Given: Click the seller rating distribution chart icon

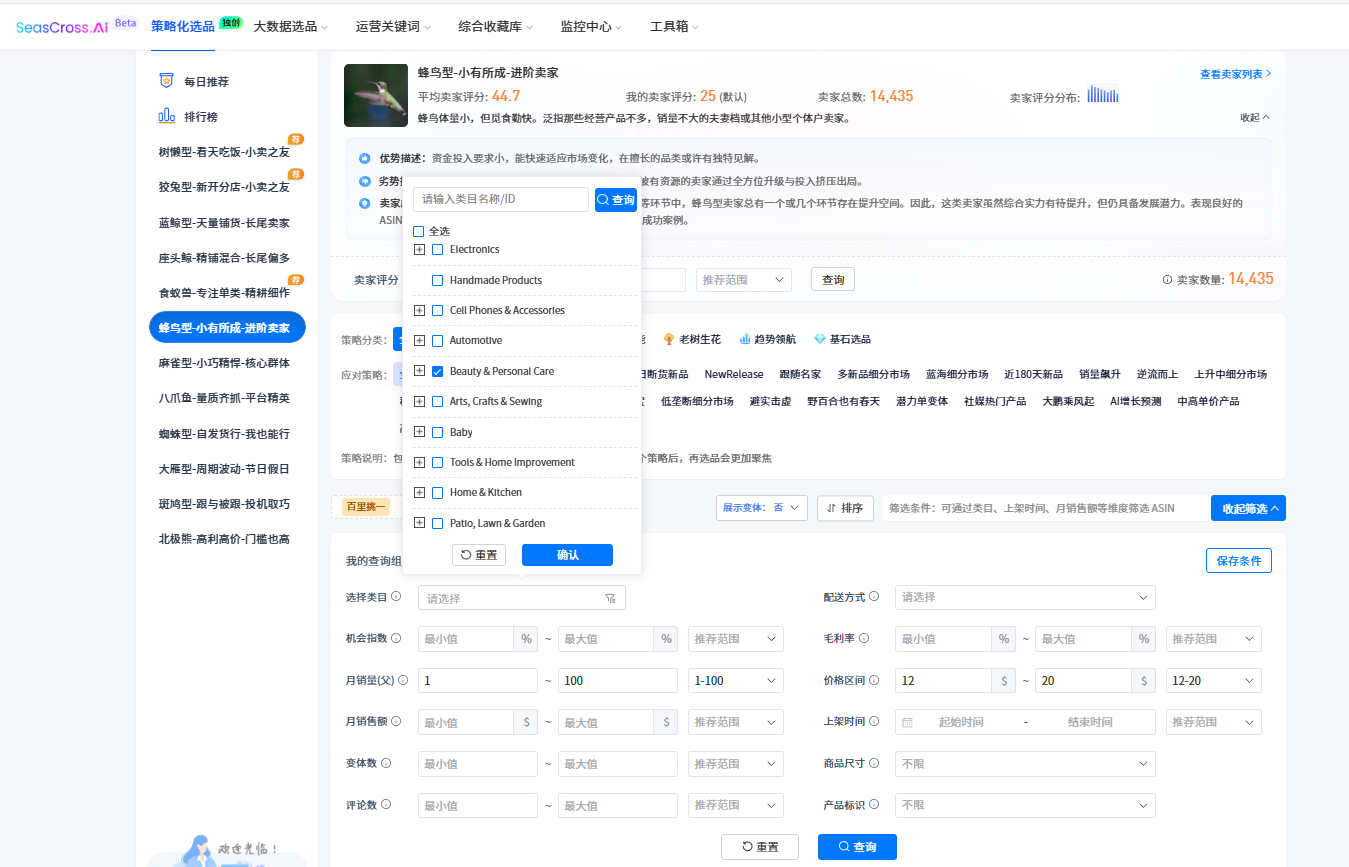Looking at the screenshot, I should pyautogui.click(x=1103, y=95).
